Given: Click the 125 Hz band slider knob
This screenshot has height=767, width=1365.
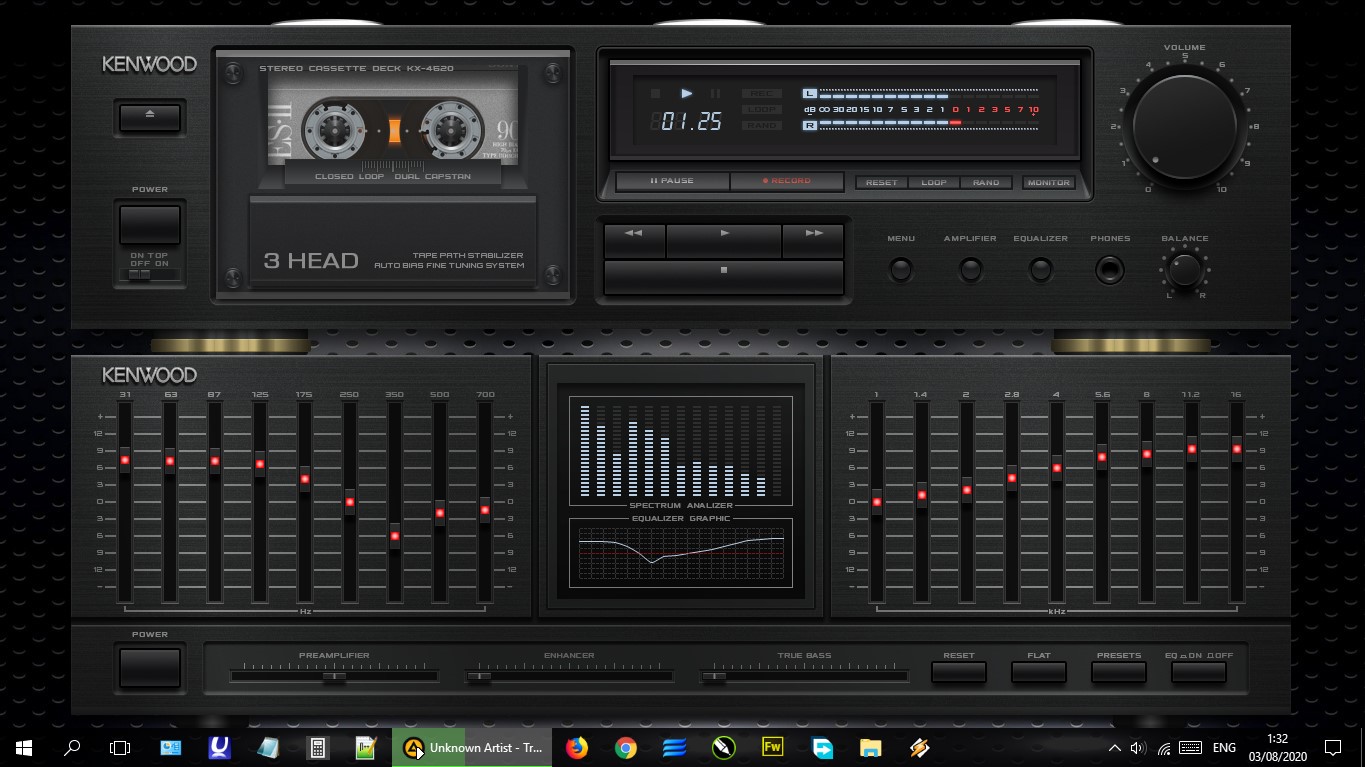Looking at the screenshot, I should pyautogui.click(x=260, y=464).
